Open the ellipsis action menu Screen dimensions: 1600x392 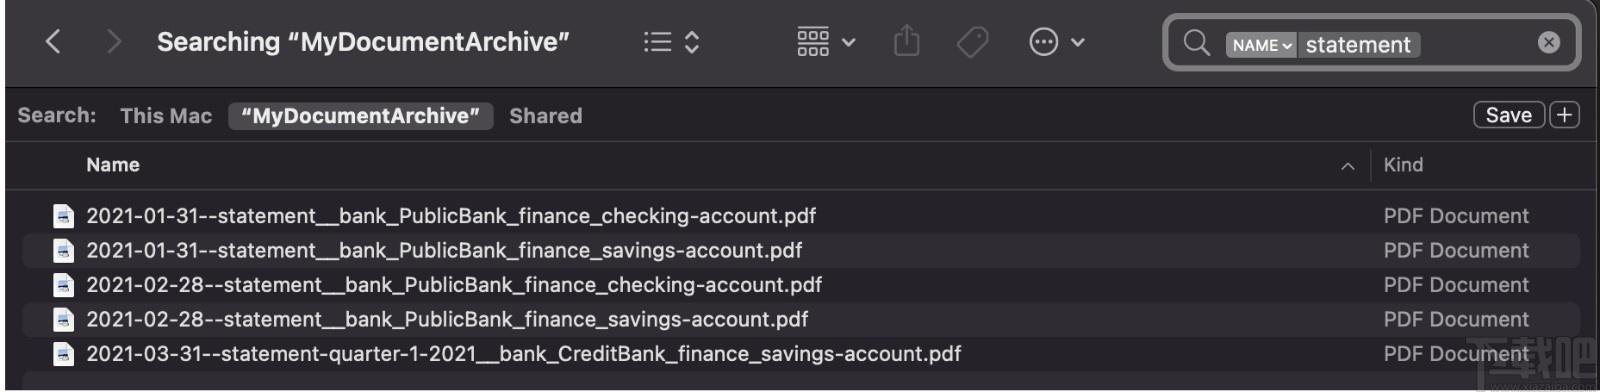pos(1056,42)
